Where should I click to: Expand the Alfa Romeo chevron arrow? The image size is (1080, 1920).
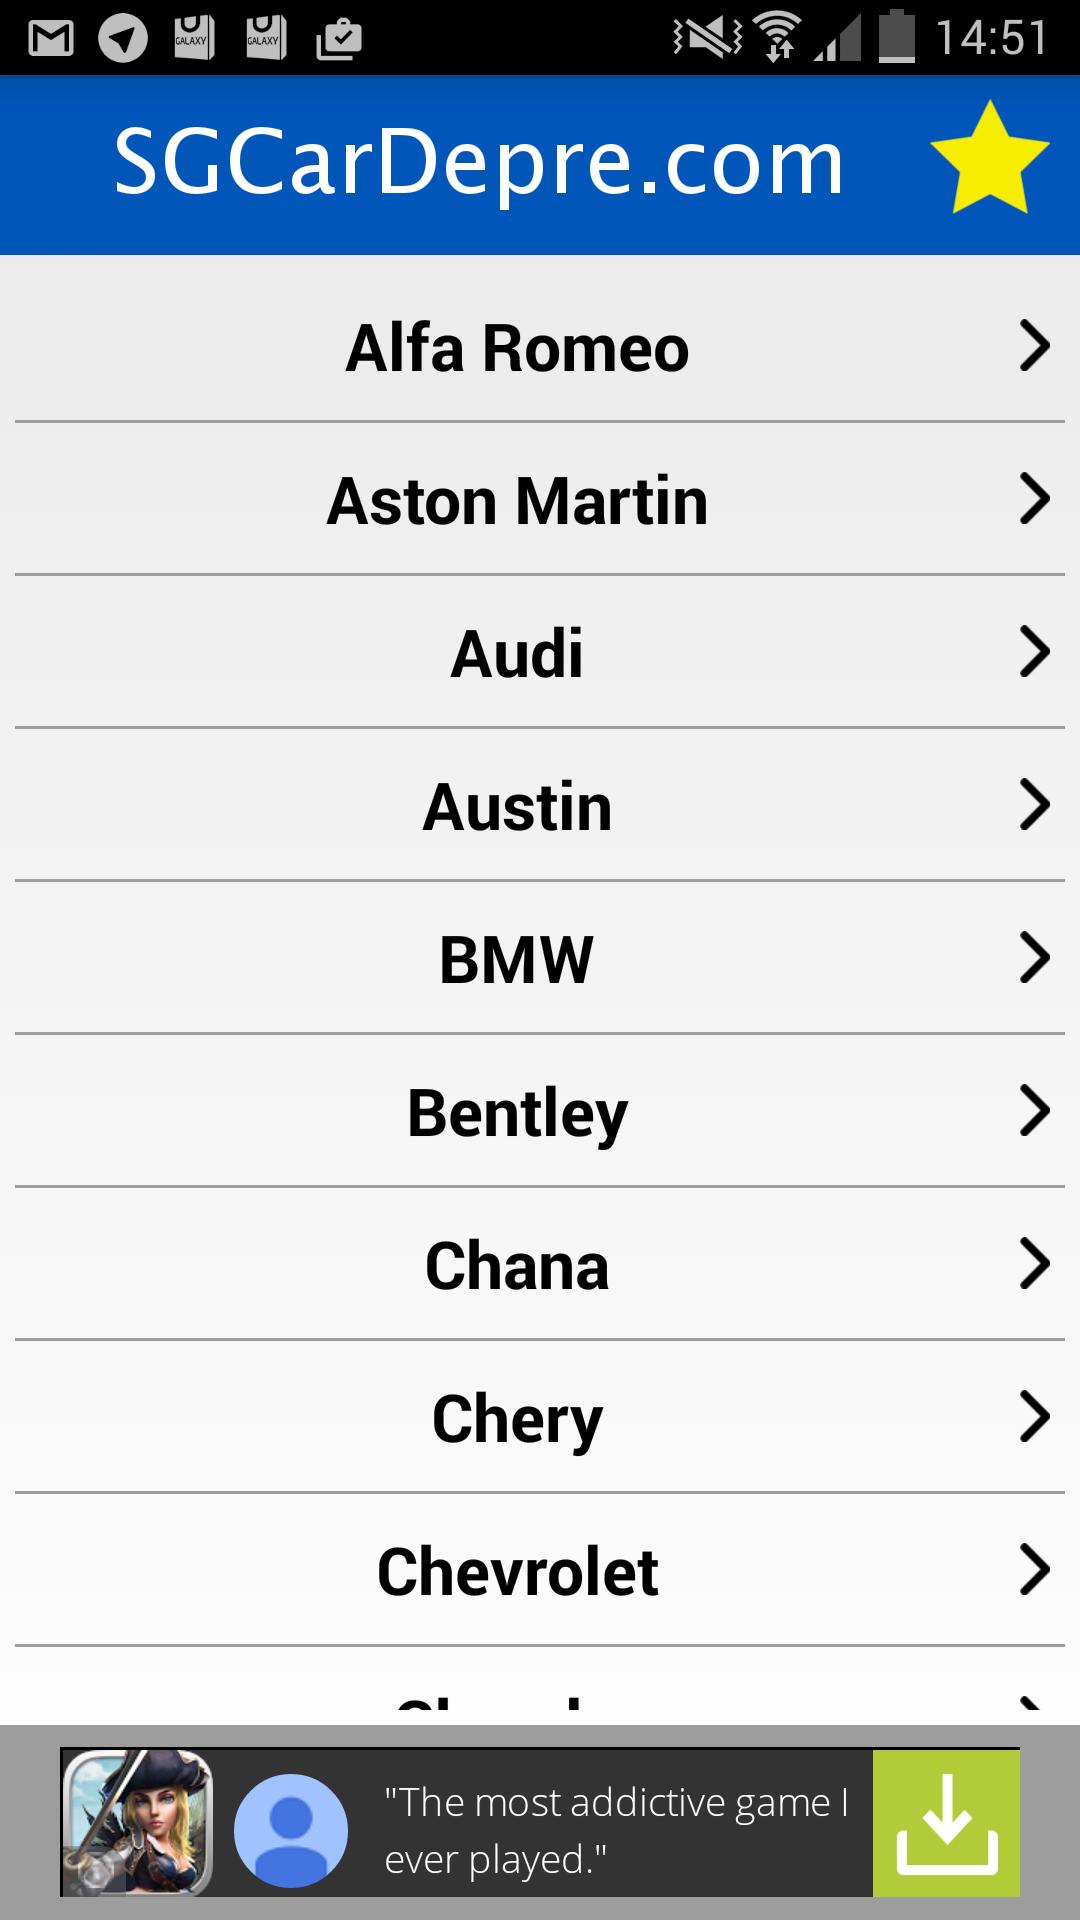pyautogui.click(x=1034, y=347)
